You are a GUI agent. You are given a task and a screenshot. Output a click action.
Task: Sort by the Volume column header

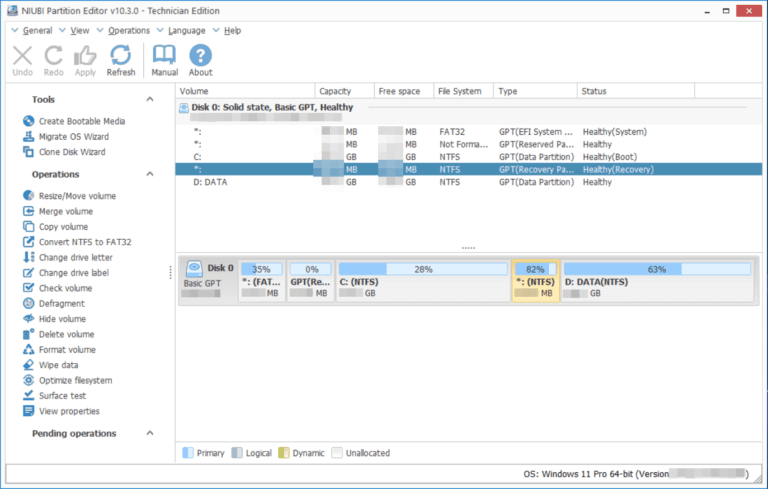click(245, 91)
